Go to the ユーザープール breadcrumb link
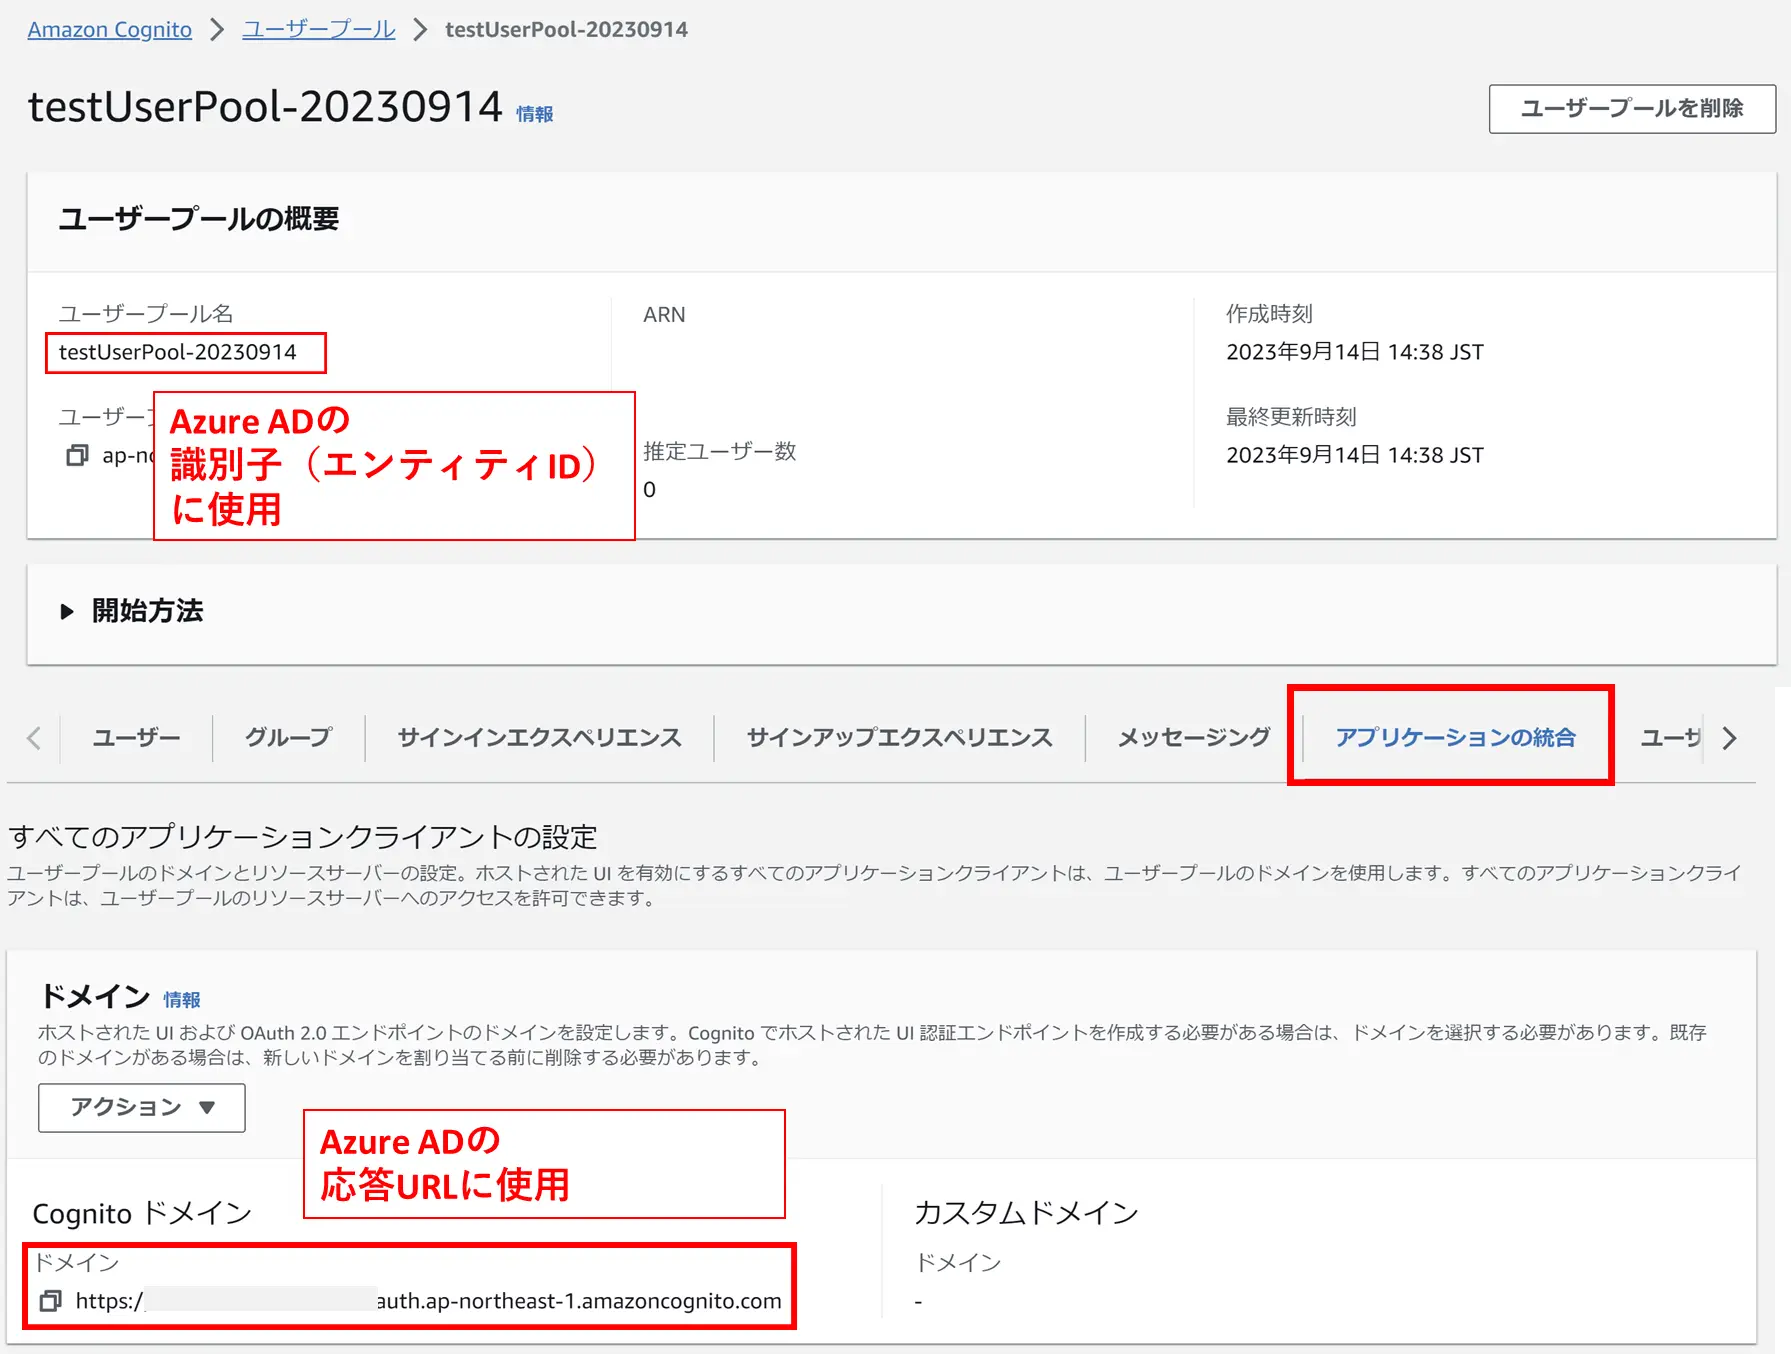Image resolution: width=1791 pixels, height=1354 pixels. point(319,30)
